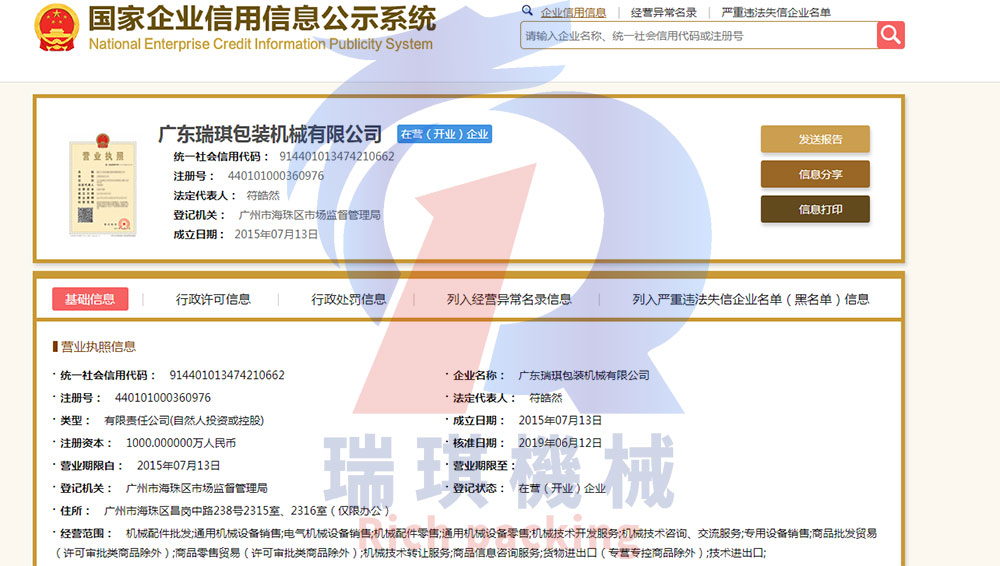This screenshot has width=1000, height=566.
Task: Click the 信息分享 button
Action: coord(815,174)
